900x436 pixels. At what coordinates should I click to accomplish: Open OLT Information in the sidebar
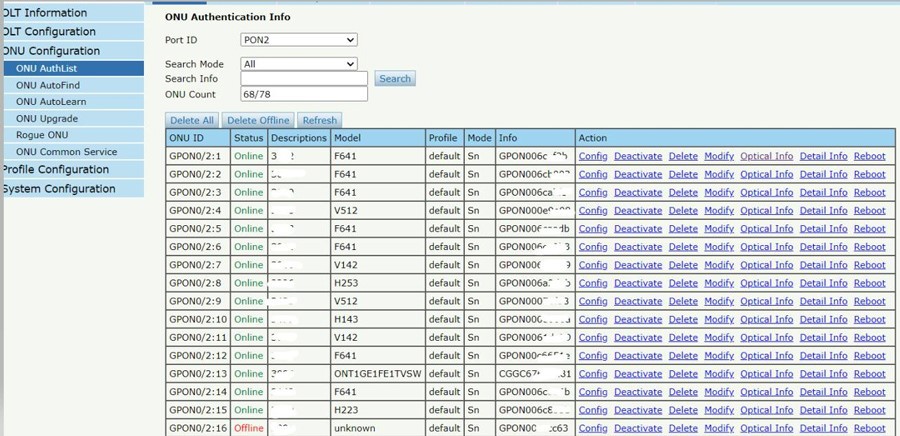coord(72,13)
